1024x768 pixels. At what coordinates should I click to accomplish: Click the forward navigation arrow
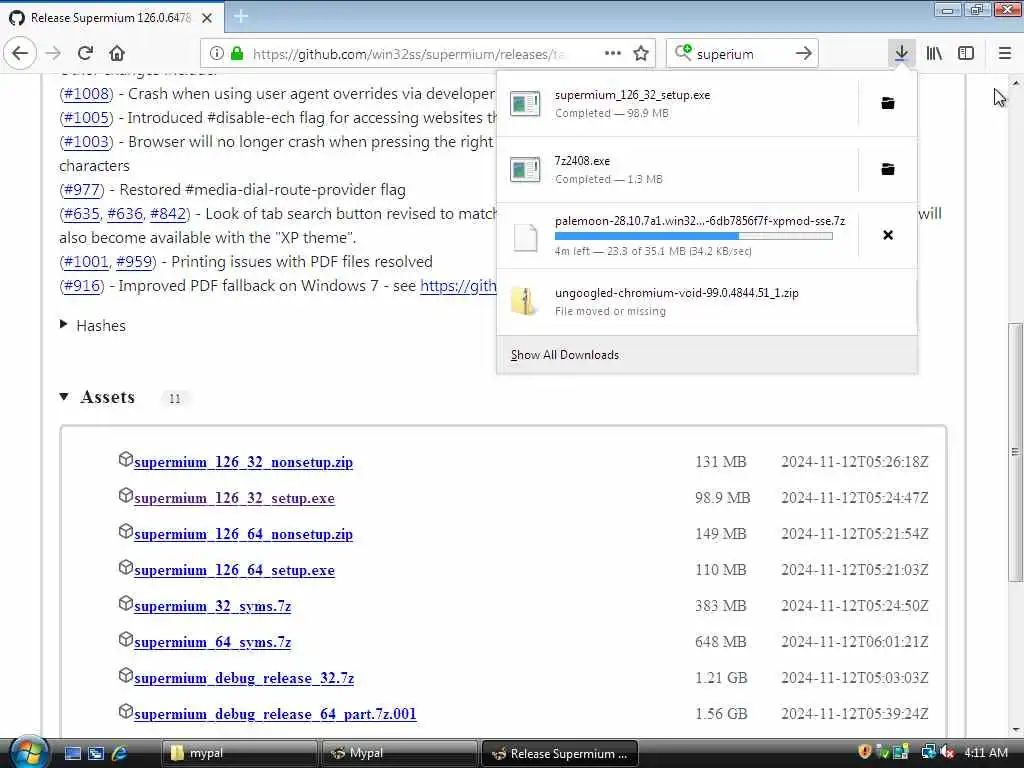click(x=54, y=53)
